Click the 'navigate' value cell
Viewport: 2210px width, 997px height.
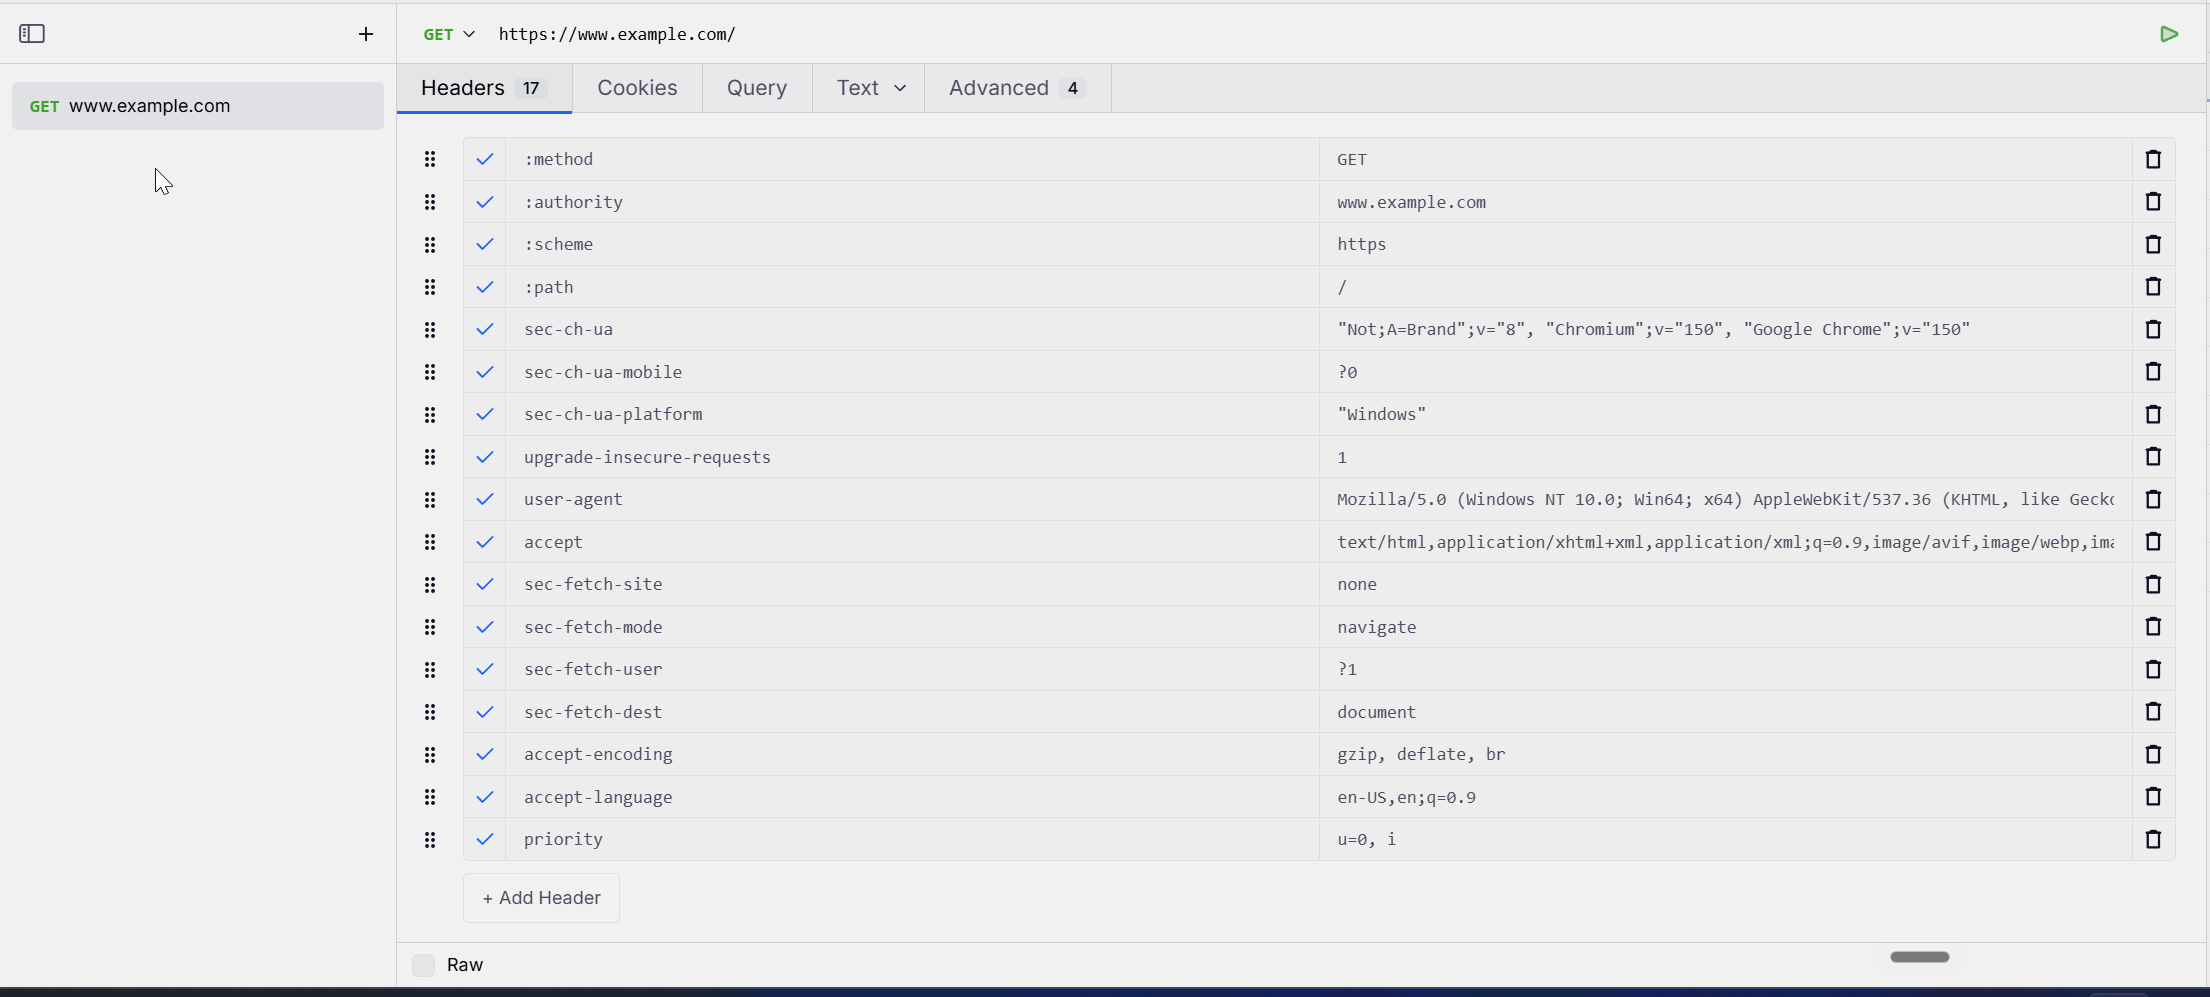(1725, 627)
